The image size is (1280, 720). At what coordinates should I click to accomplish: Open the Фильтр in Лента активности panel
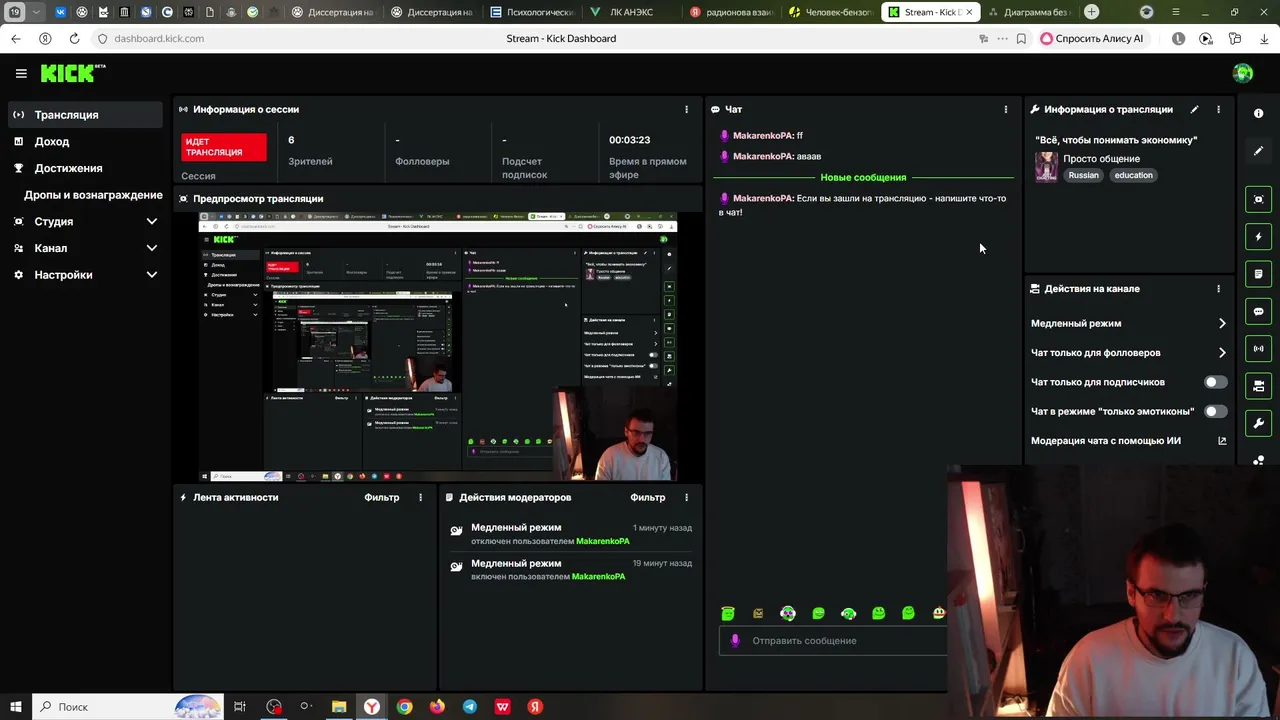382,497
